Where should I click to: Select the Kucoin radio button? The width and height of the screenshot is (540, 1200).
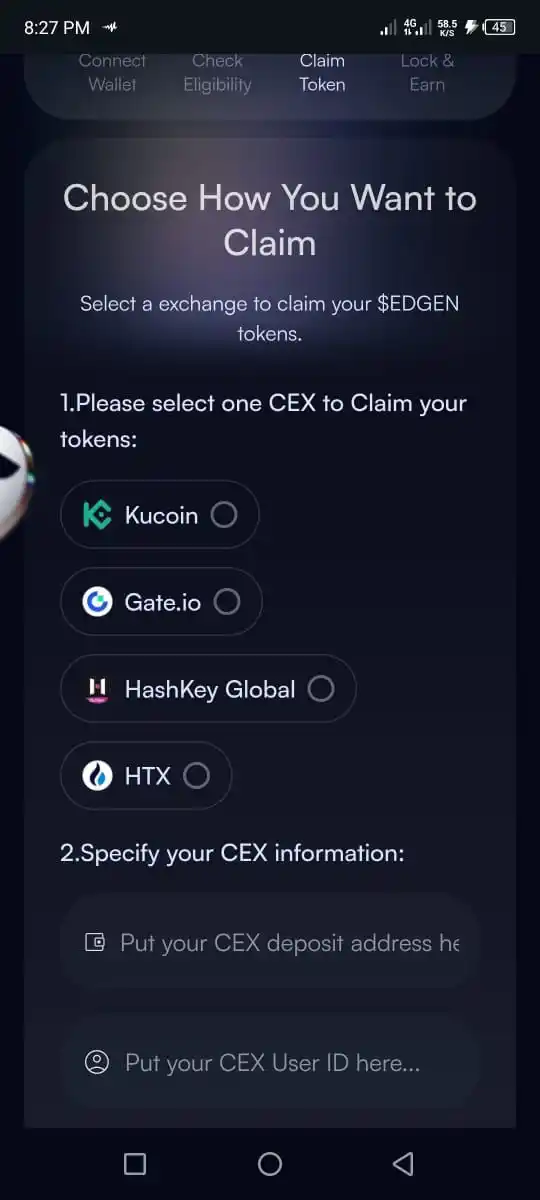[224, 515]
